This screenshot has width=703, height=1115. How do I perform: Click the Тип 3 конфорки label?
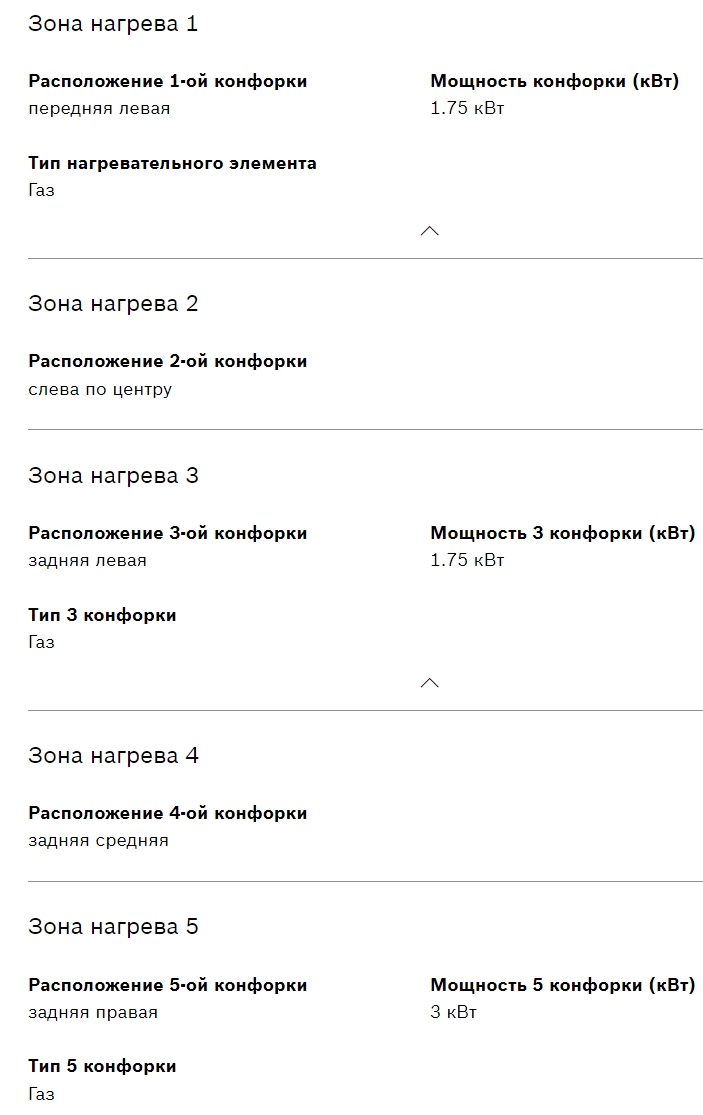[102, 615]
